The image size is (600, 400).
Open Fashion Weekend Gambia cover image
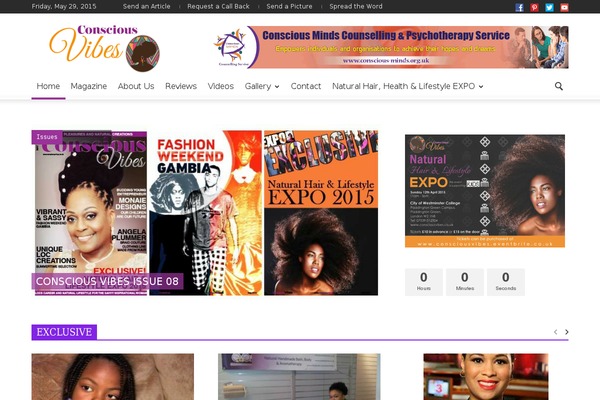coord(205,213)
